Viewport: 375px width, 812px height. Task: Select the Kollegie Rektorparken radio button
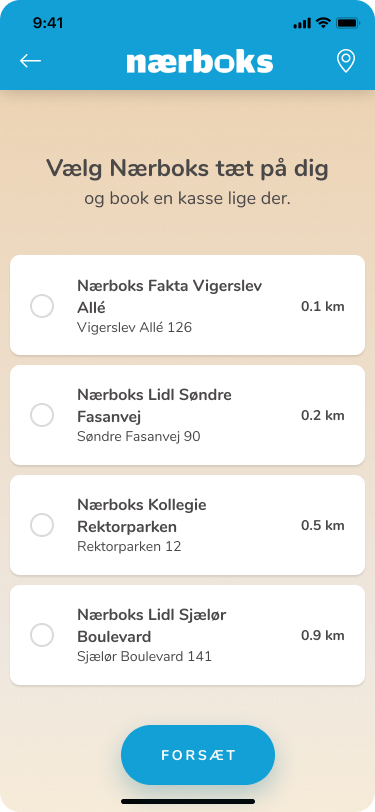pyautogui.click(x=42, y=525)
